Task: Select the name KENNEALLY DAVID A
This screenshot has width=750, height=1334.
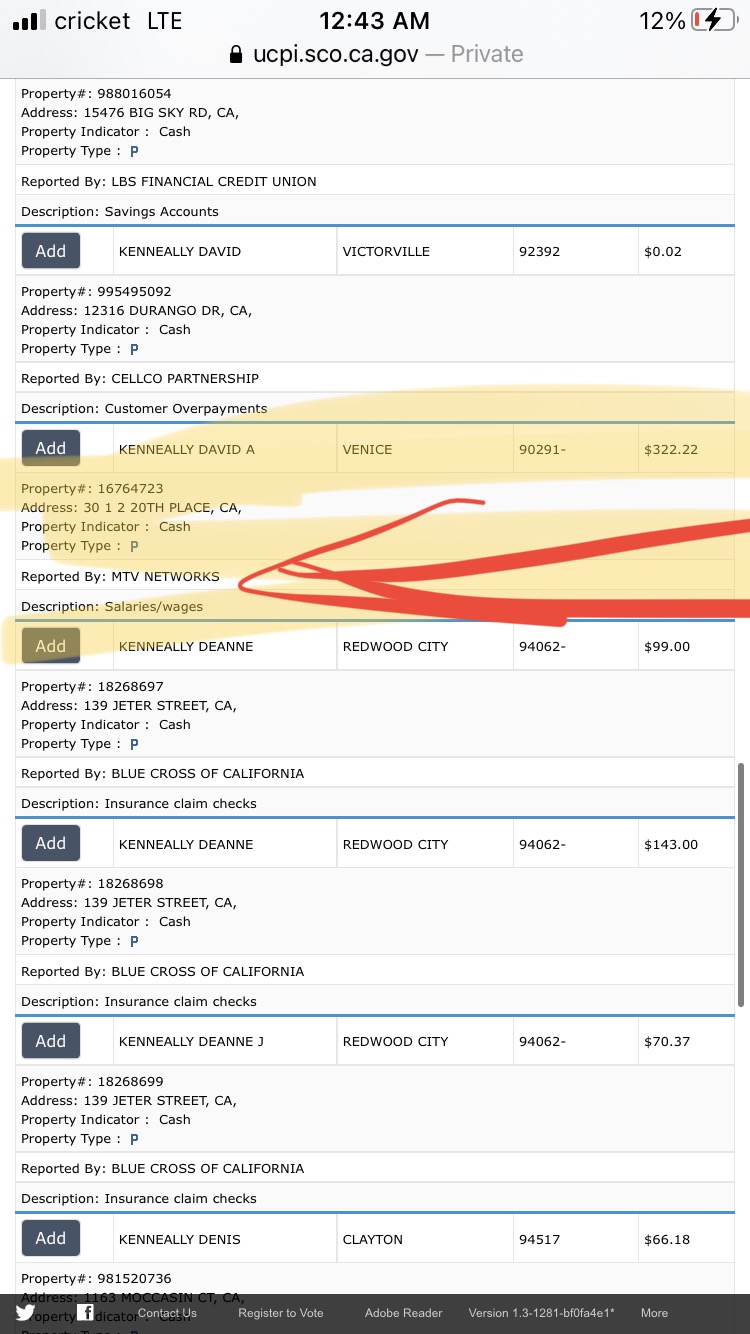Action: point(186,449)
